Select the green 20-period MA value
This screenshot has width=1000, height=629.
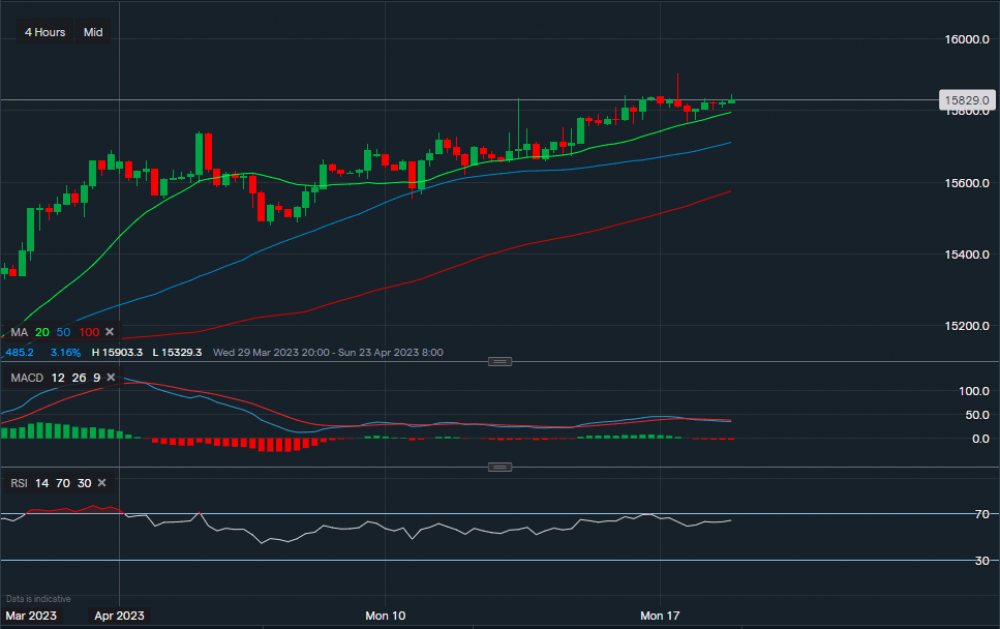click(x=42, y=332)
